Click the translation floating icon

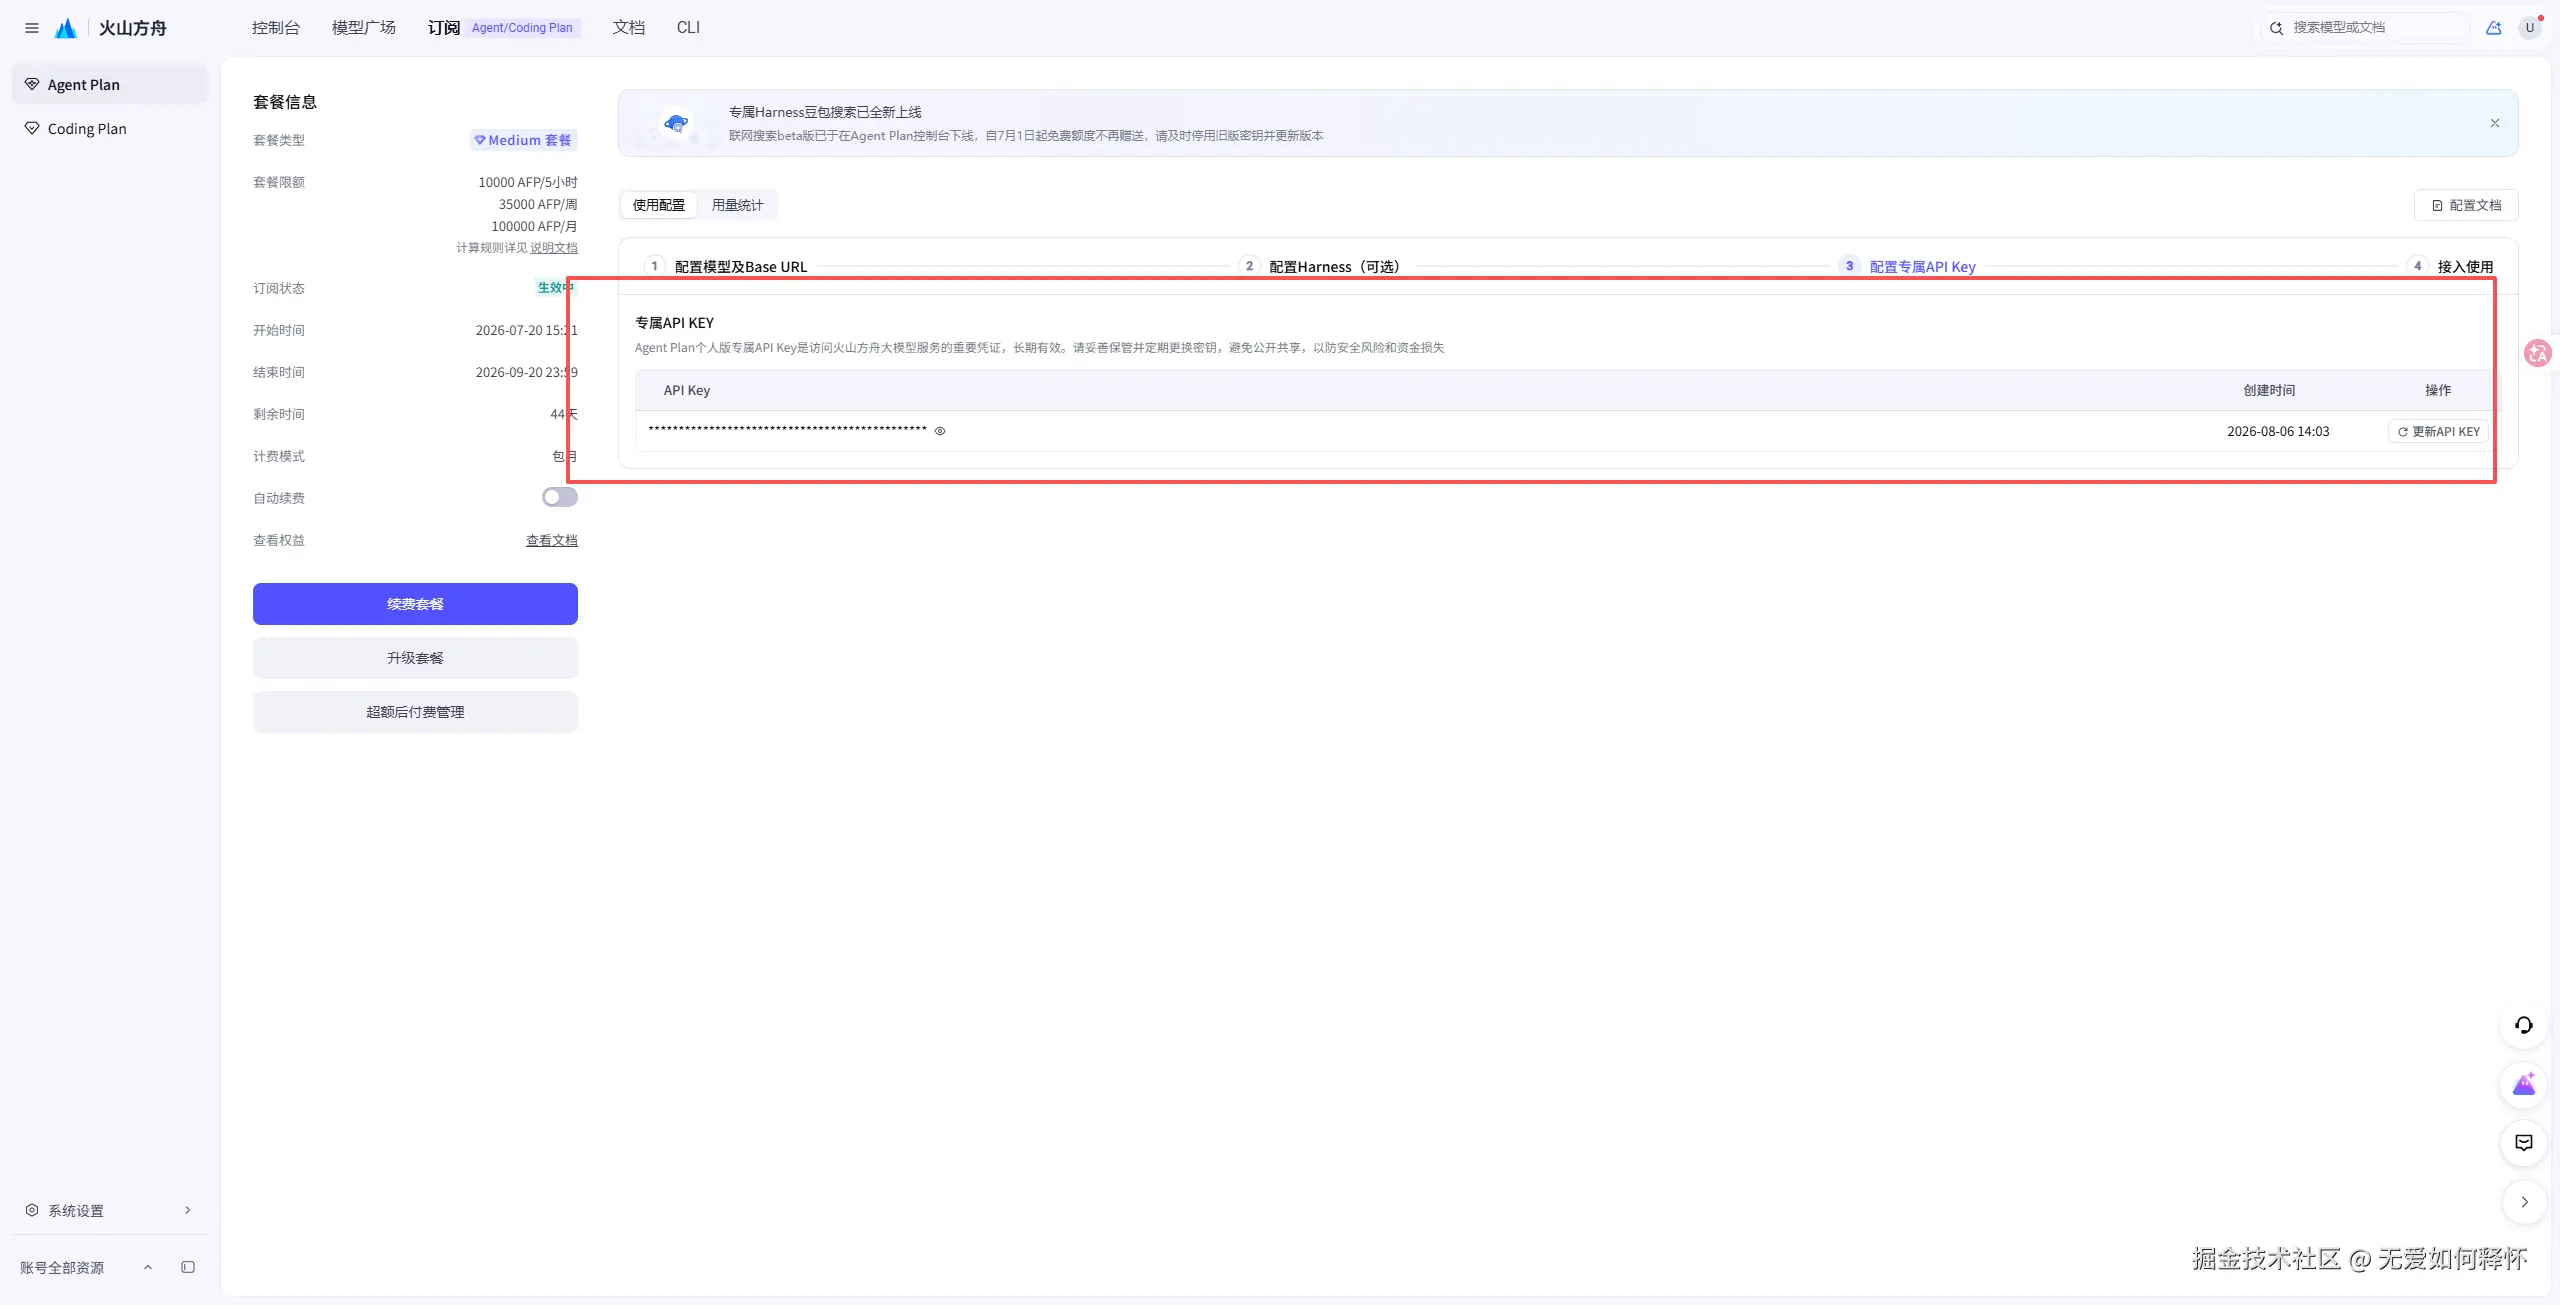coord(2537,353)
